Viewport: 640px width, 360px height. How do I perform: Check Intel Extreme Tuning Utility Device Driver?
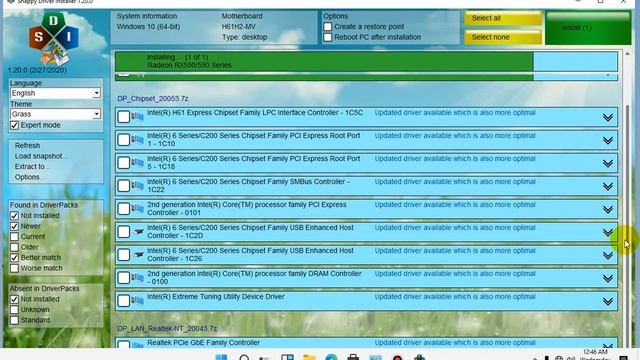pyautogui.click(x=123, y=301)
